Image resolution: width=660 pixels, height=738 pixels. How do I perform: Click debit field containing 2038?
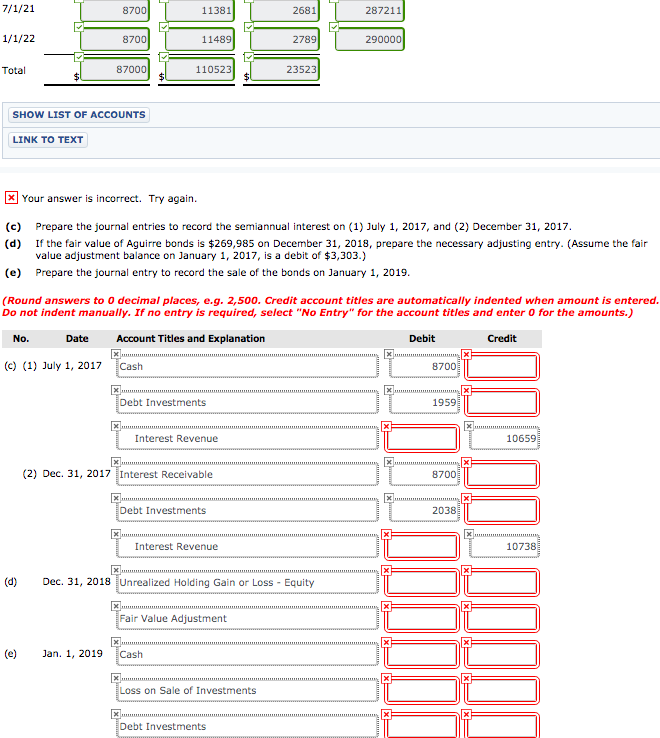click(x=424, y=510)
